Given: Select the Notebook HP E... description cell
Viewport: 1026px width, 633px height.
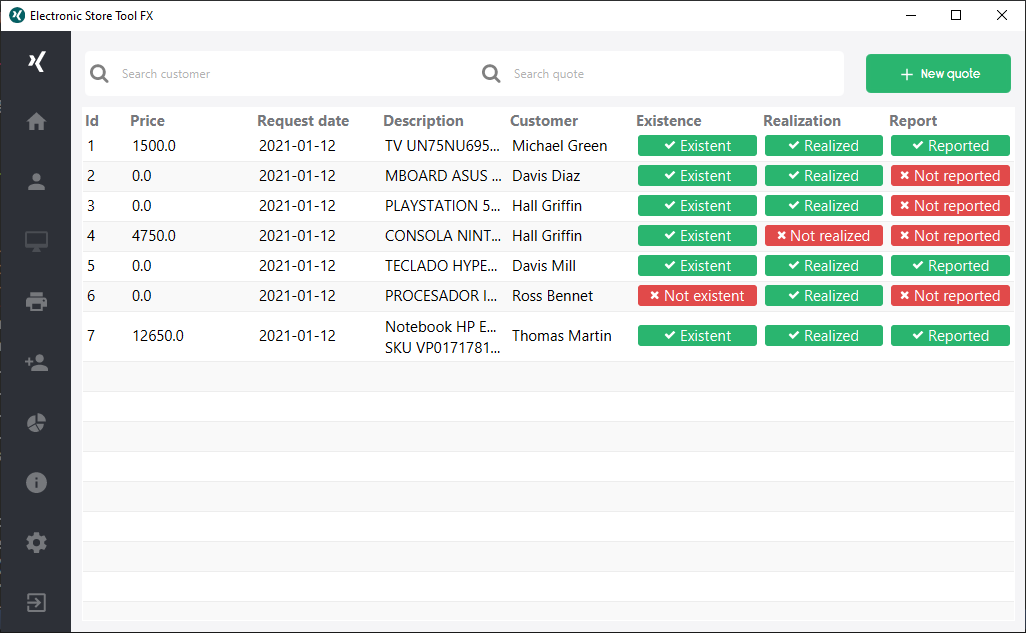Looking at the screenshot, I should tap(442, 336).
